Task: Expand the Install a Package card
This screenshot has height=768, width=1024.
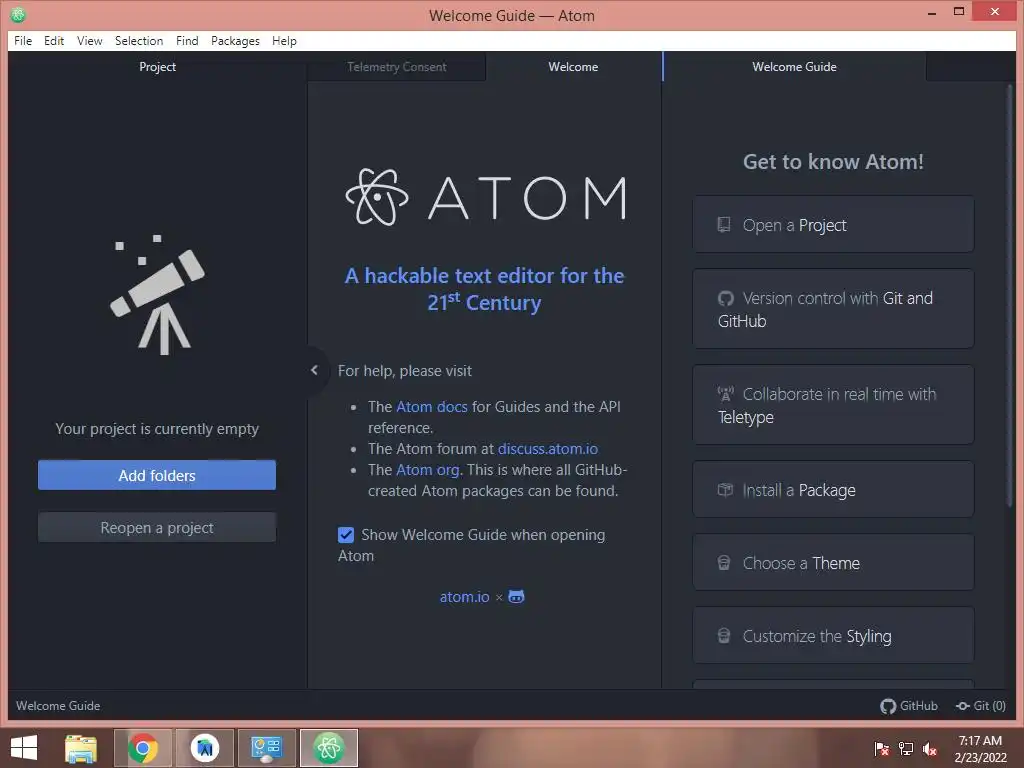Action: coord(833,490)
